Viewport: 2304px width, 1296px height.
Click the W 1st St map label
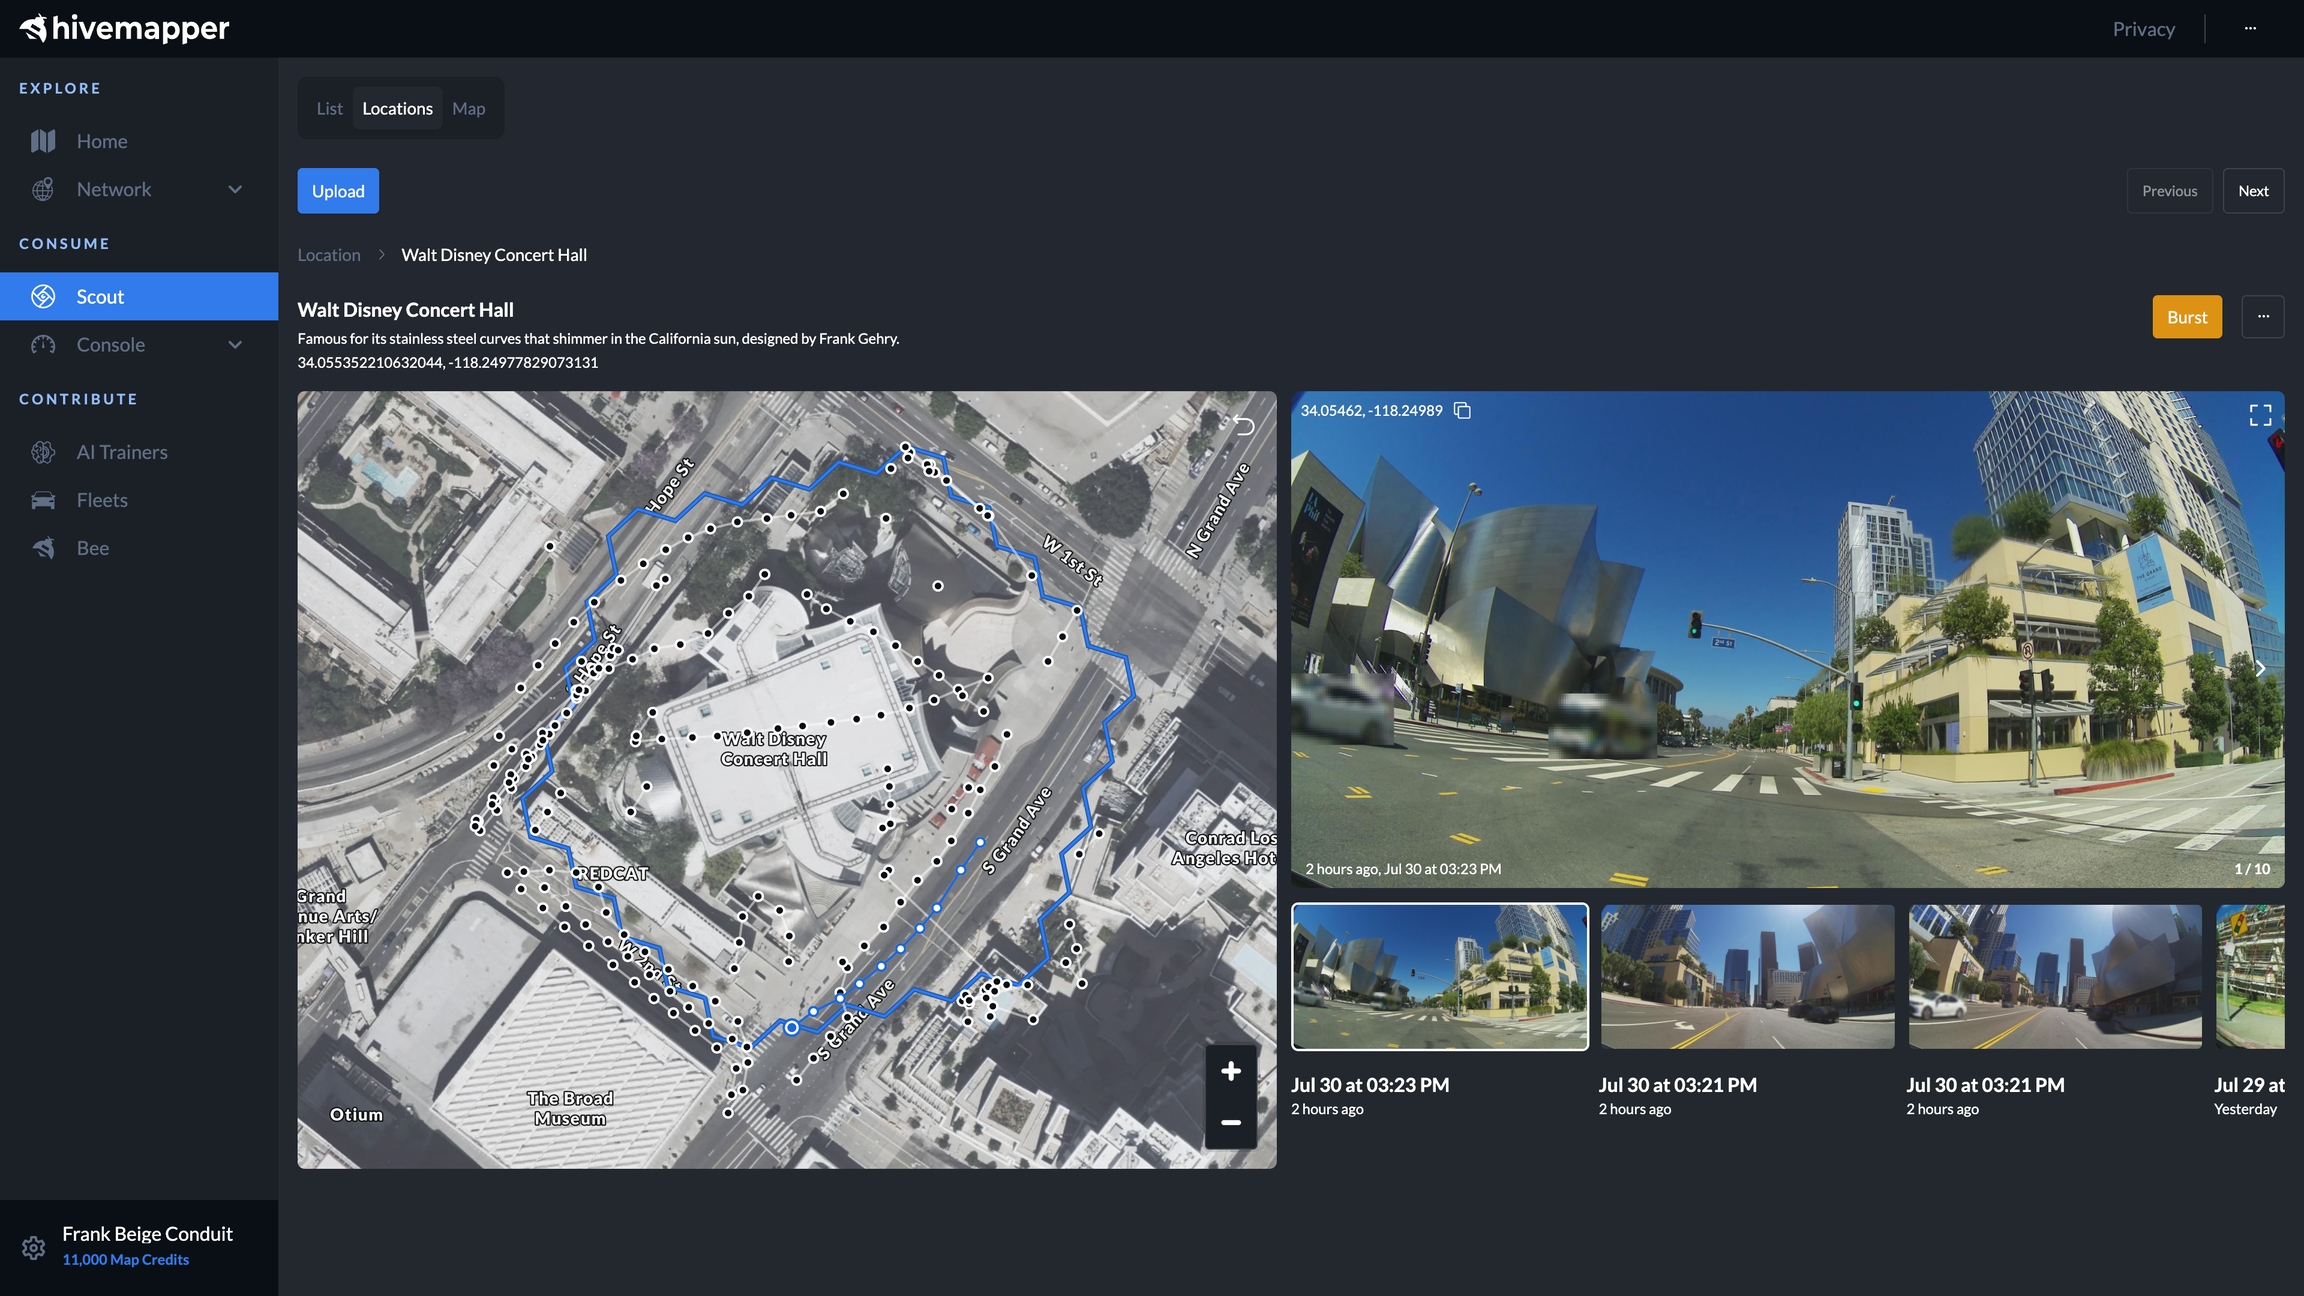(x=1072, y=560)
